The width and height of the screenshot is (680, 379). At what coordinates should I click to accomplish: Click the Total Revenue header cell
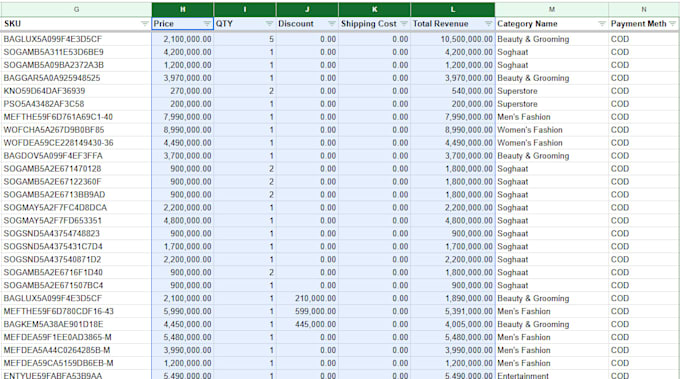pyautogui.click(x=453, y=24)
